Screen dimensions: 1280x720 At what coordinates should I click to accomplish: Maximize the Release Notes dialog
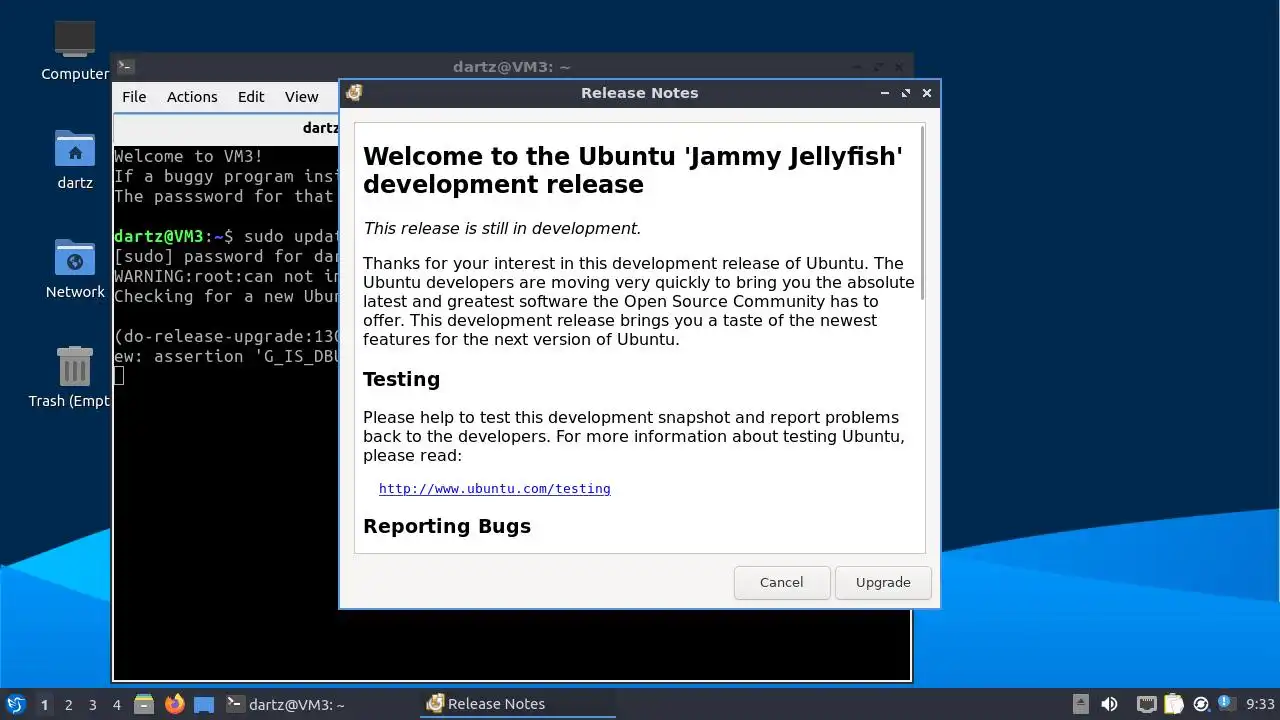[905, 93]
